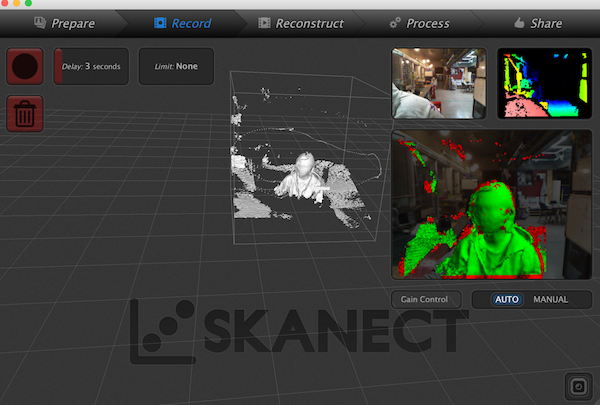
Task: Click the green overlay live preview
Action: (491, 204)
